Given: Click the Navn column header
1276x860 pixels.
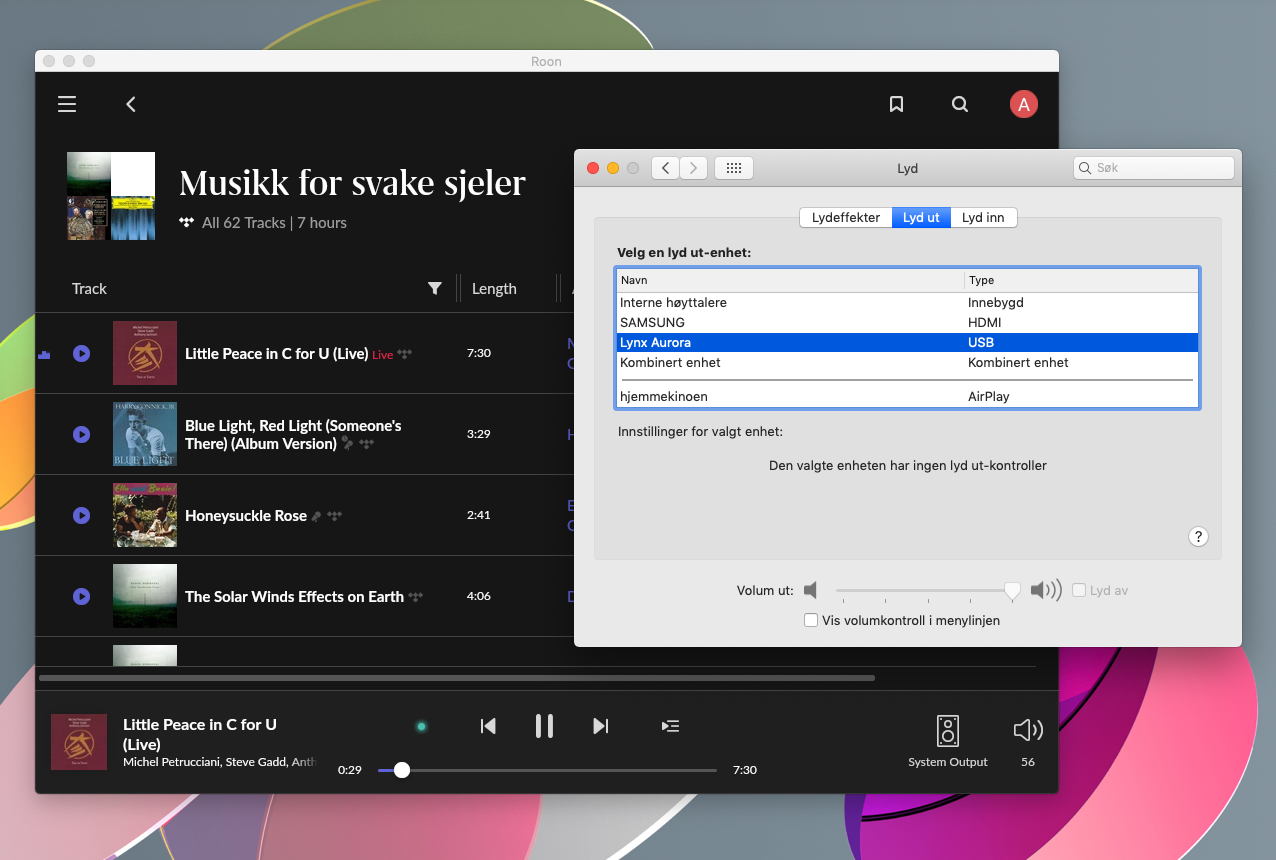Looking at the screenshot, I should click(790, 280).
